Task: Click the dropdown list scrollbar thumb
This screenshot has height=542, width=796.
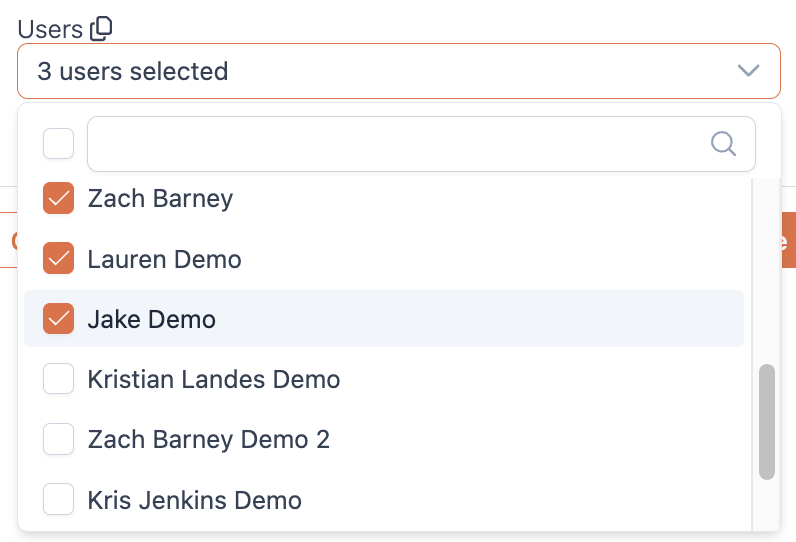Action: tap(767, 422)
